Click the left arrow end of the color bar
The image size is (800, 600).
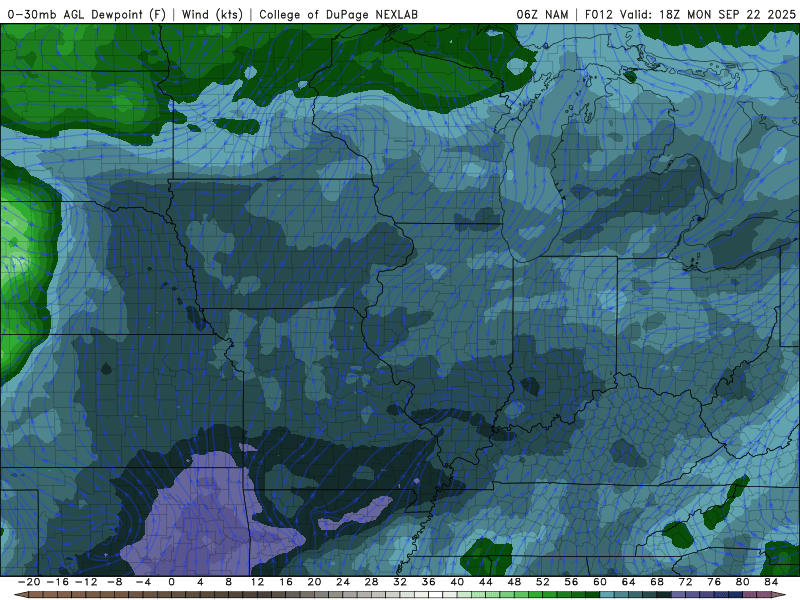click(x=20, y=595)
